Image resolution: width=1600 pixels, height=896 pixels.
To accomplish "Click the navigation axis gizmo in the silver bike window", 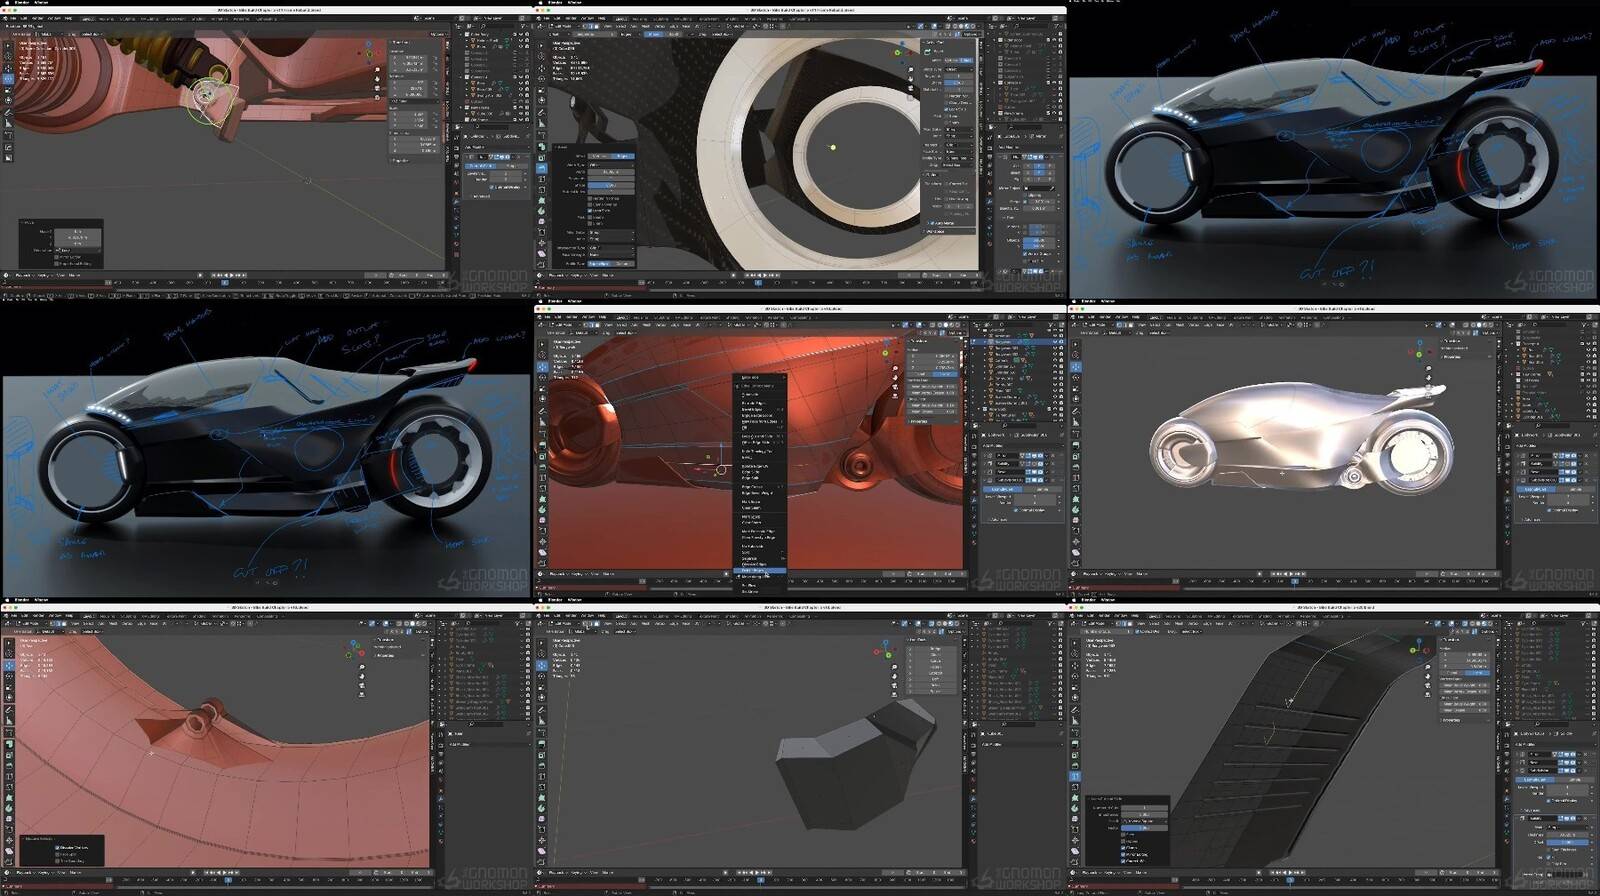I will click(1420, 352).
